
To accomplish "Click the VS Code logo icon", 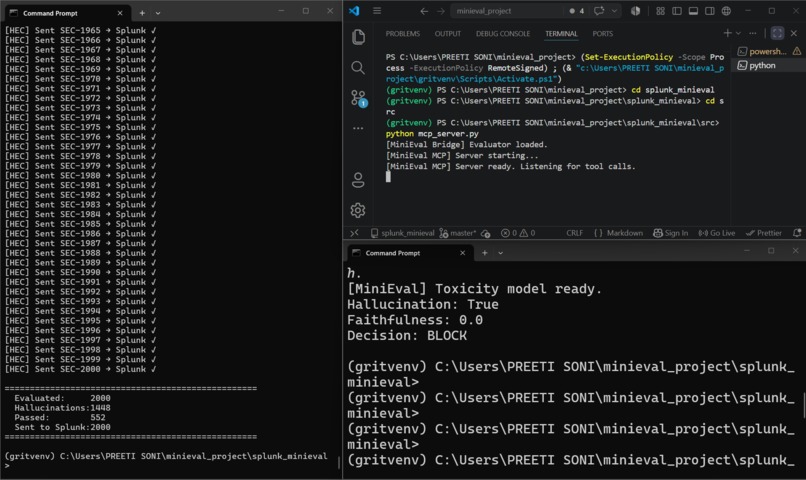I will 354,11.
